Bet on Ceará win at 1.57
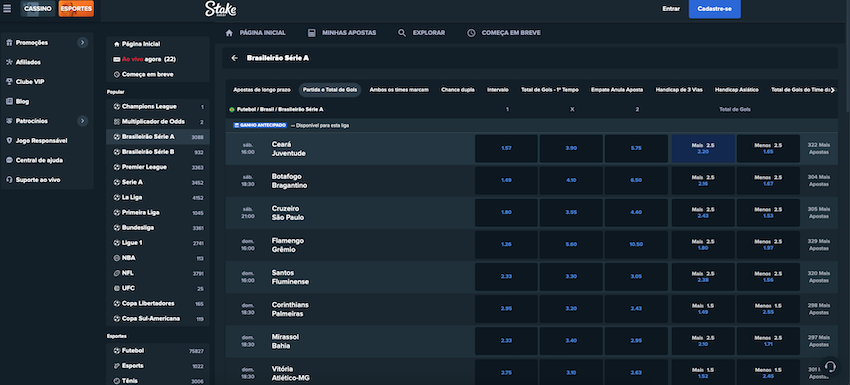The width and height of the screenshot is (850, 385). [x=506, y=149]
